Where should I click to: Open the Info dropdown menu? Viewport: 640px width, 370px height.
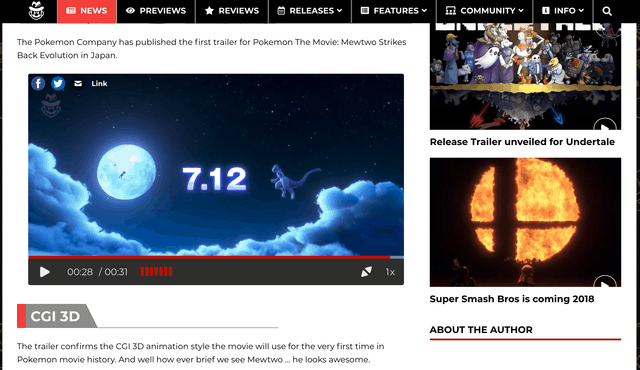pyautogui.click(x=563, y=11)
